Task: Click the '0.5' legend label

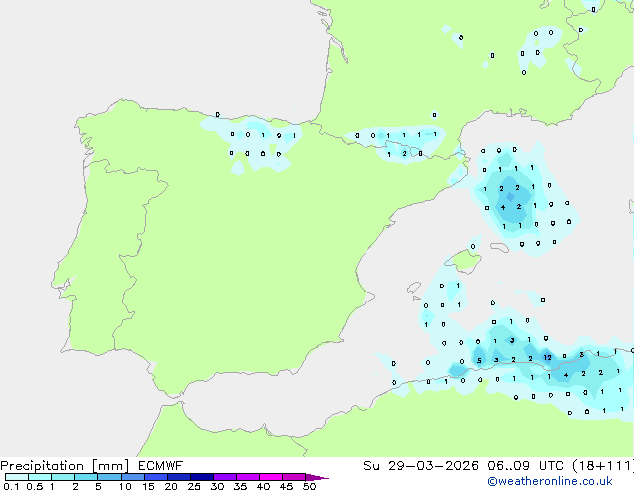Action: (35, 486)
